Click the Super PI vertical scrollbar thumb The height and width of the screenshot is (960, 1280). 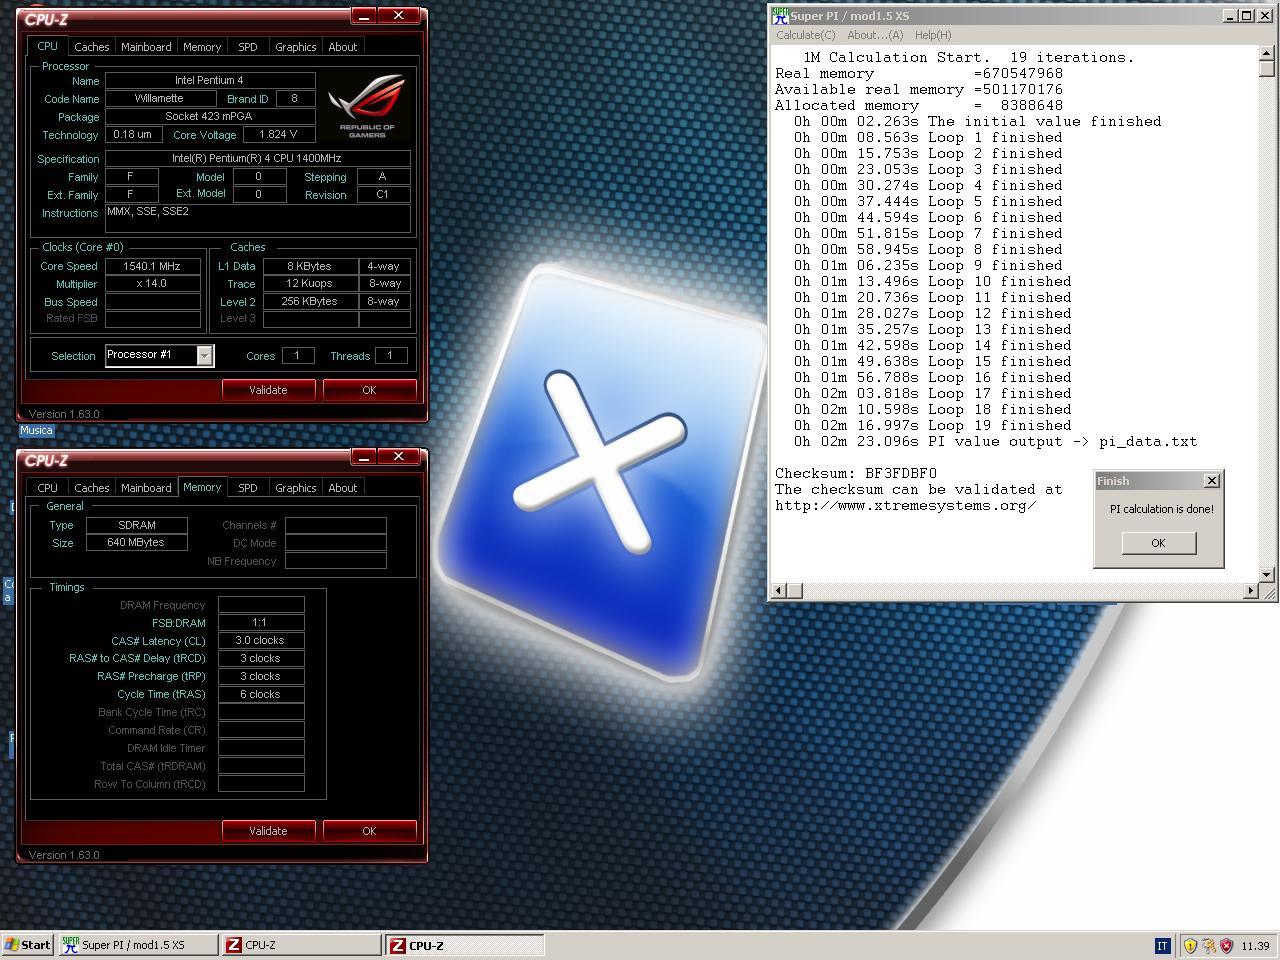click(x=1267, y=69)
